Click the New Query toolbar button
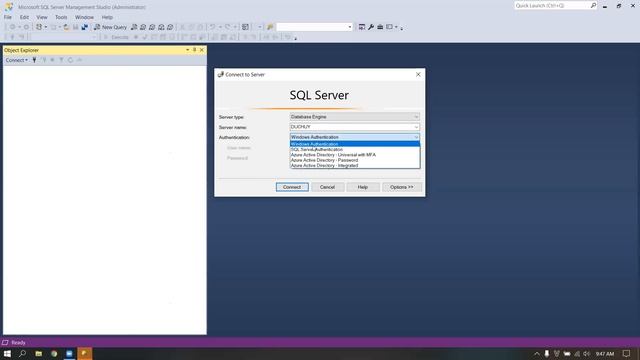 click(x=110, y=27)
